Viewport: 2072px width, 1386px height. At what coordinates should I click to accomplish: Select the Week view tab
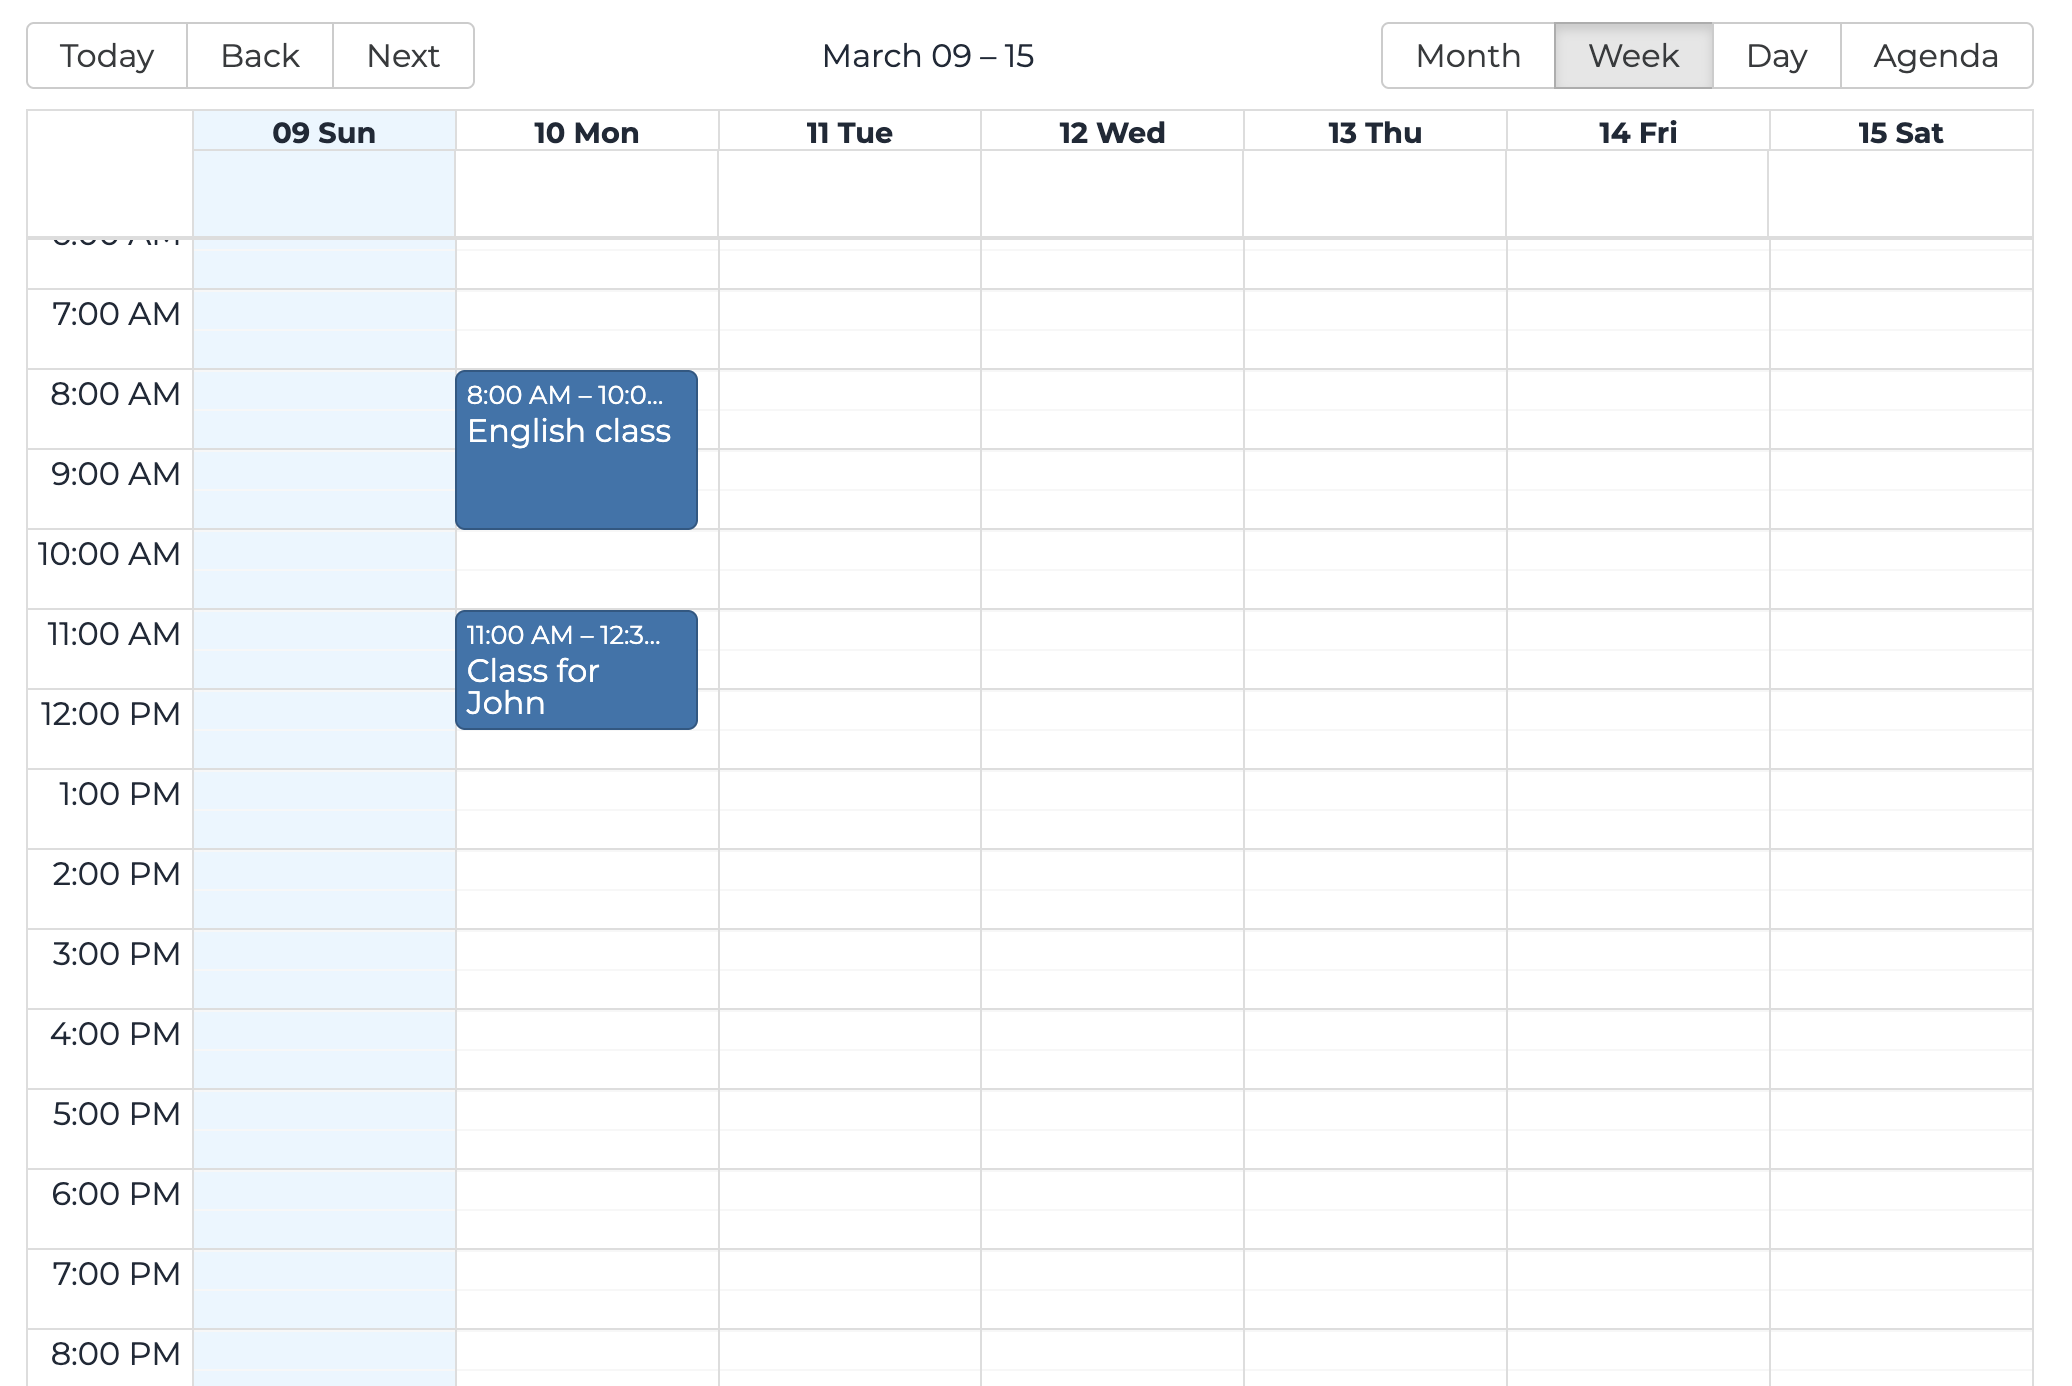(x=1633, y=56)
